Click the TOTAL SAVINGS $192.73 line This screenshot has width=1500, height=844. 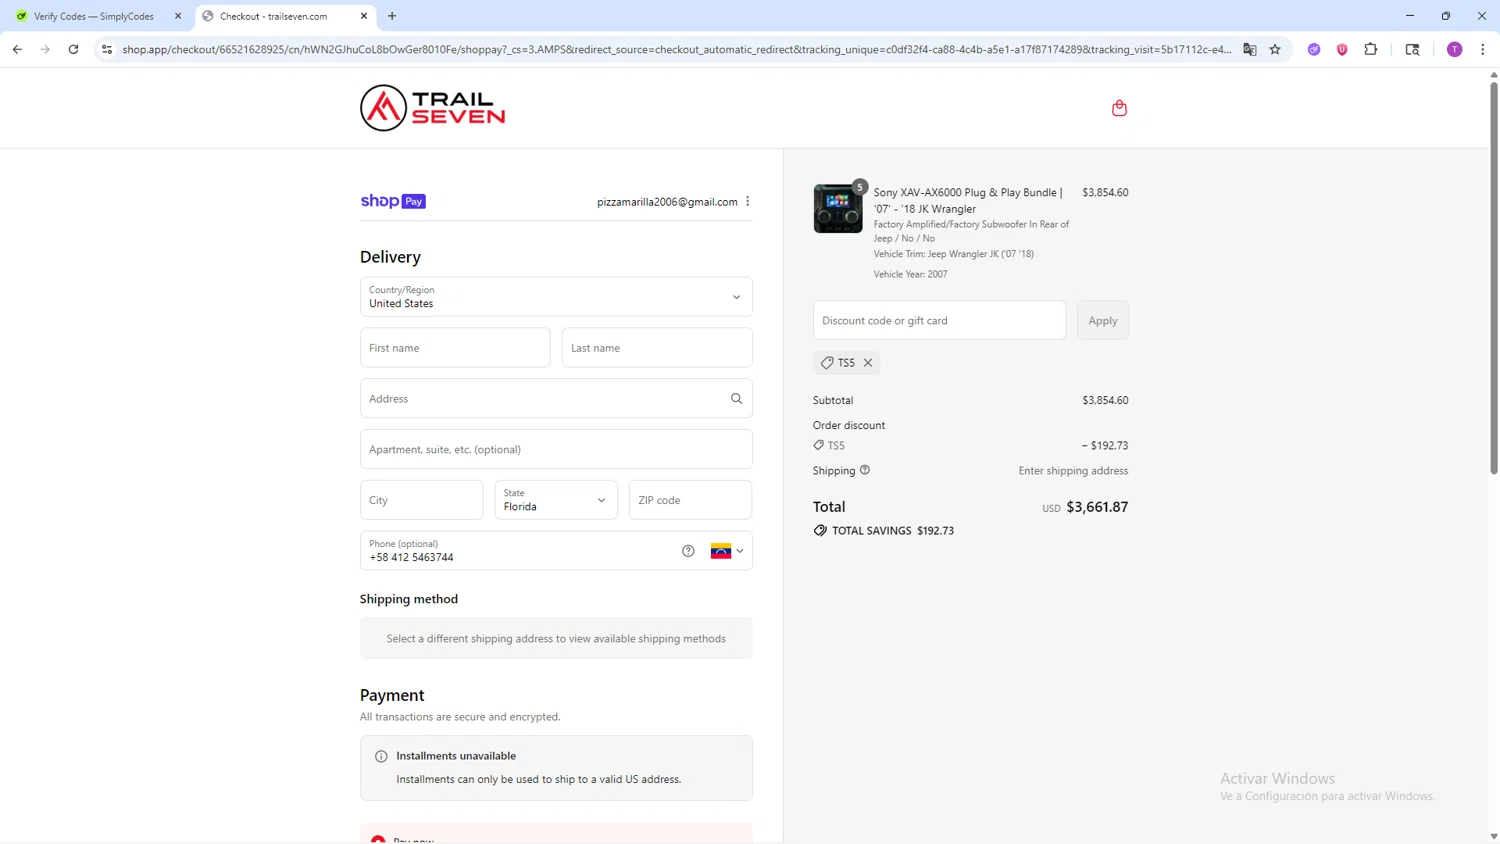pyautogui.click(x=884, y=531)
